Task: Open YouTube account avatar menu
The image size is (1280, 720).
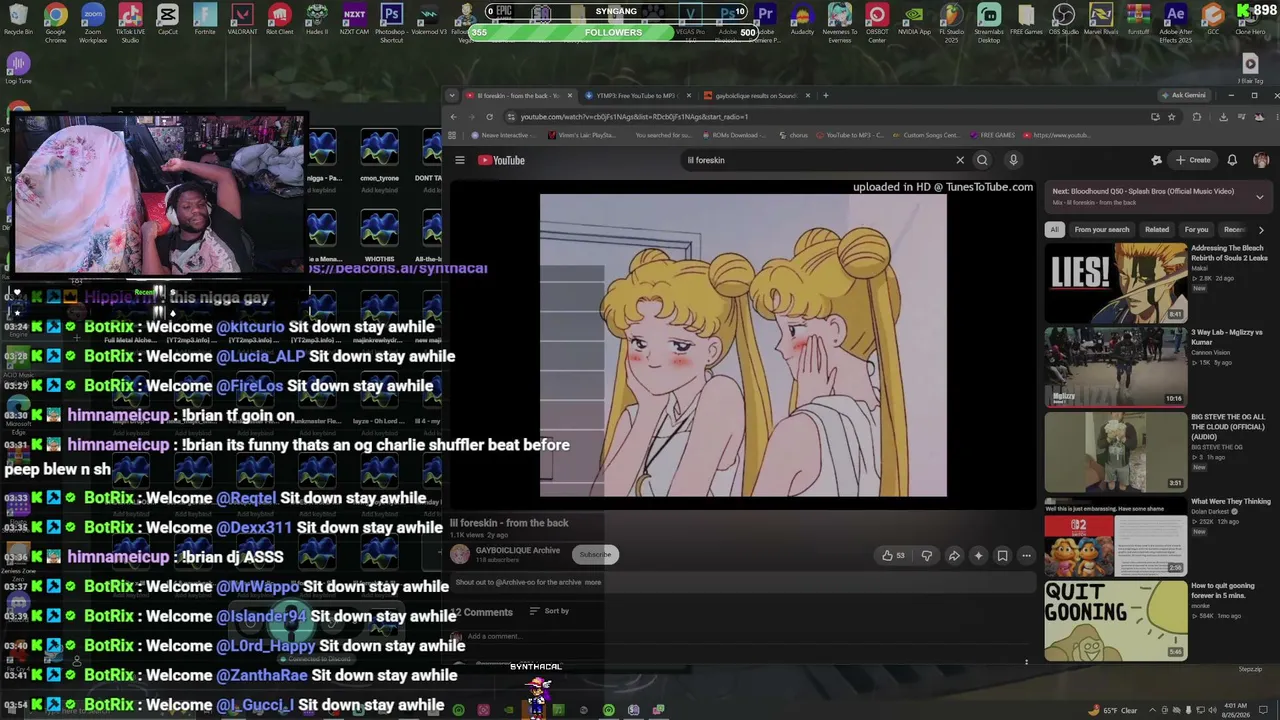Action: [1261, 160]
